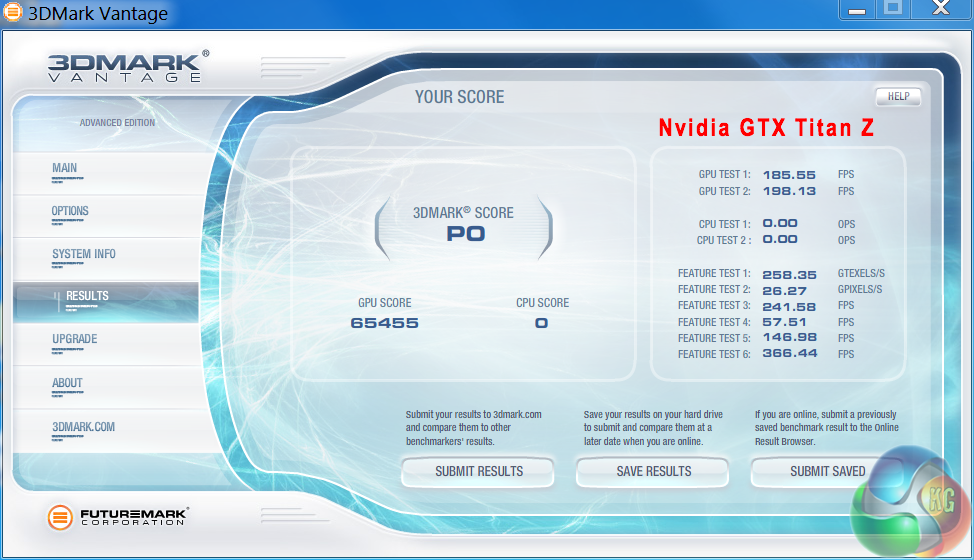The image size is (974, 560).
Task: Click the Futuremark Corporation text
Action: coord(134,518)
